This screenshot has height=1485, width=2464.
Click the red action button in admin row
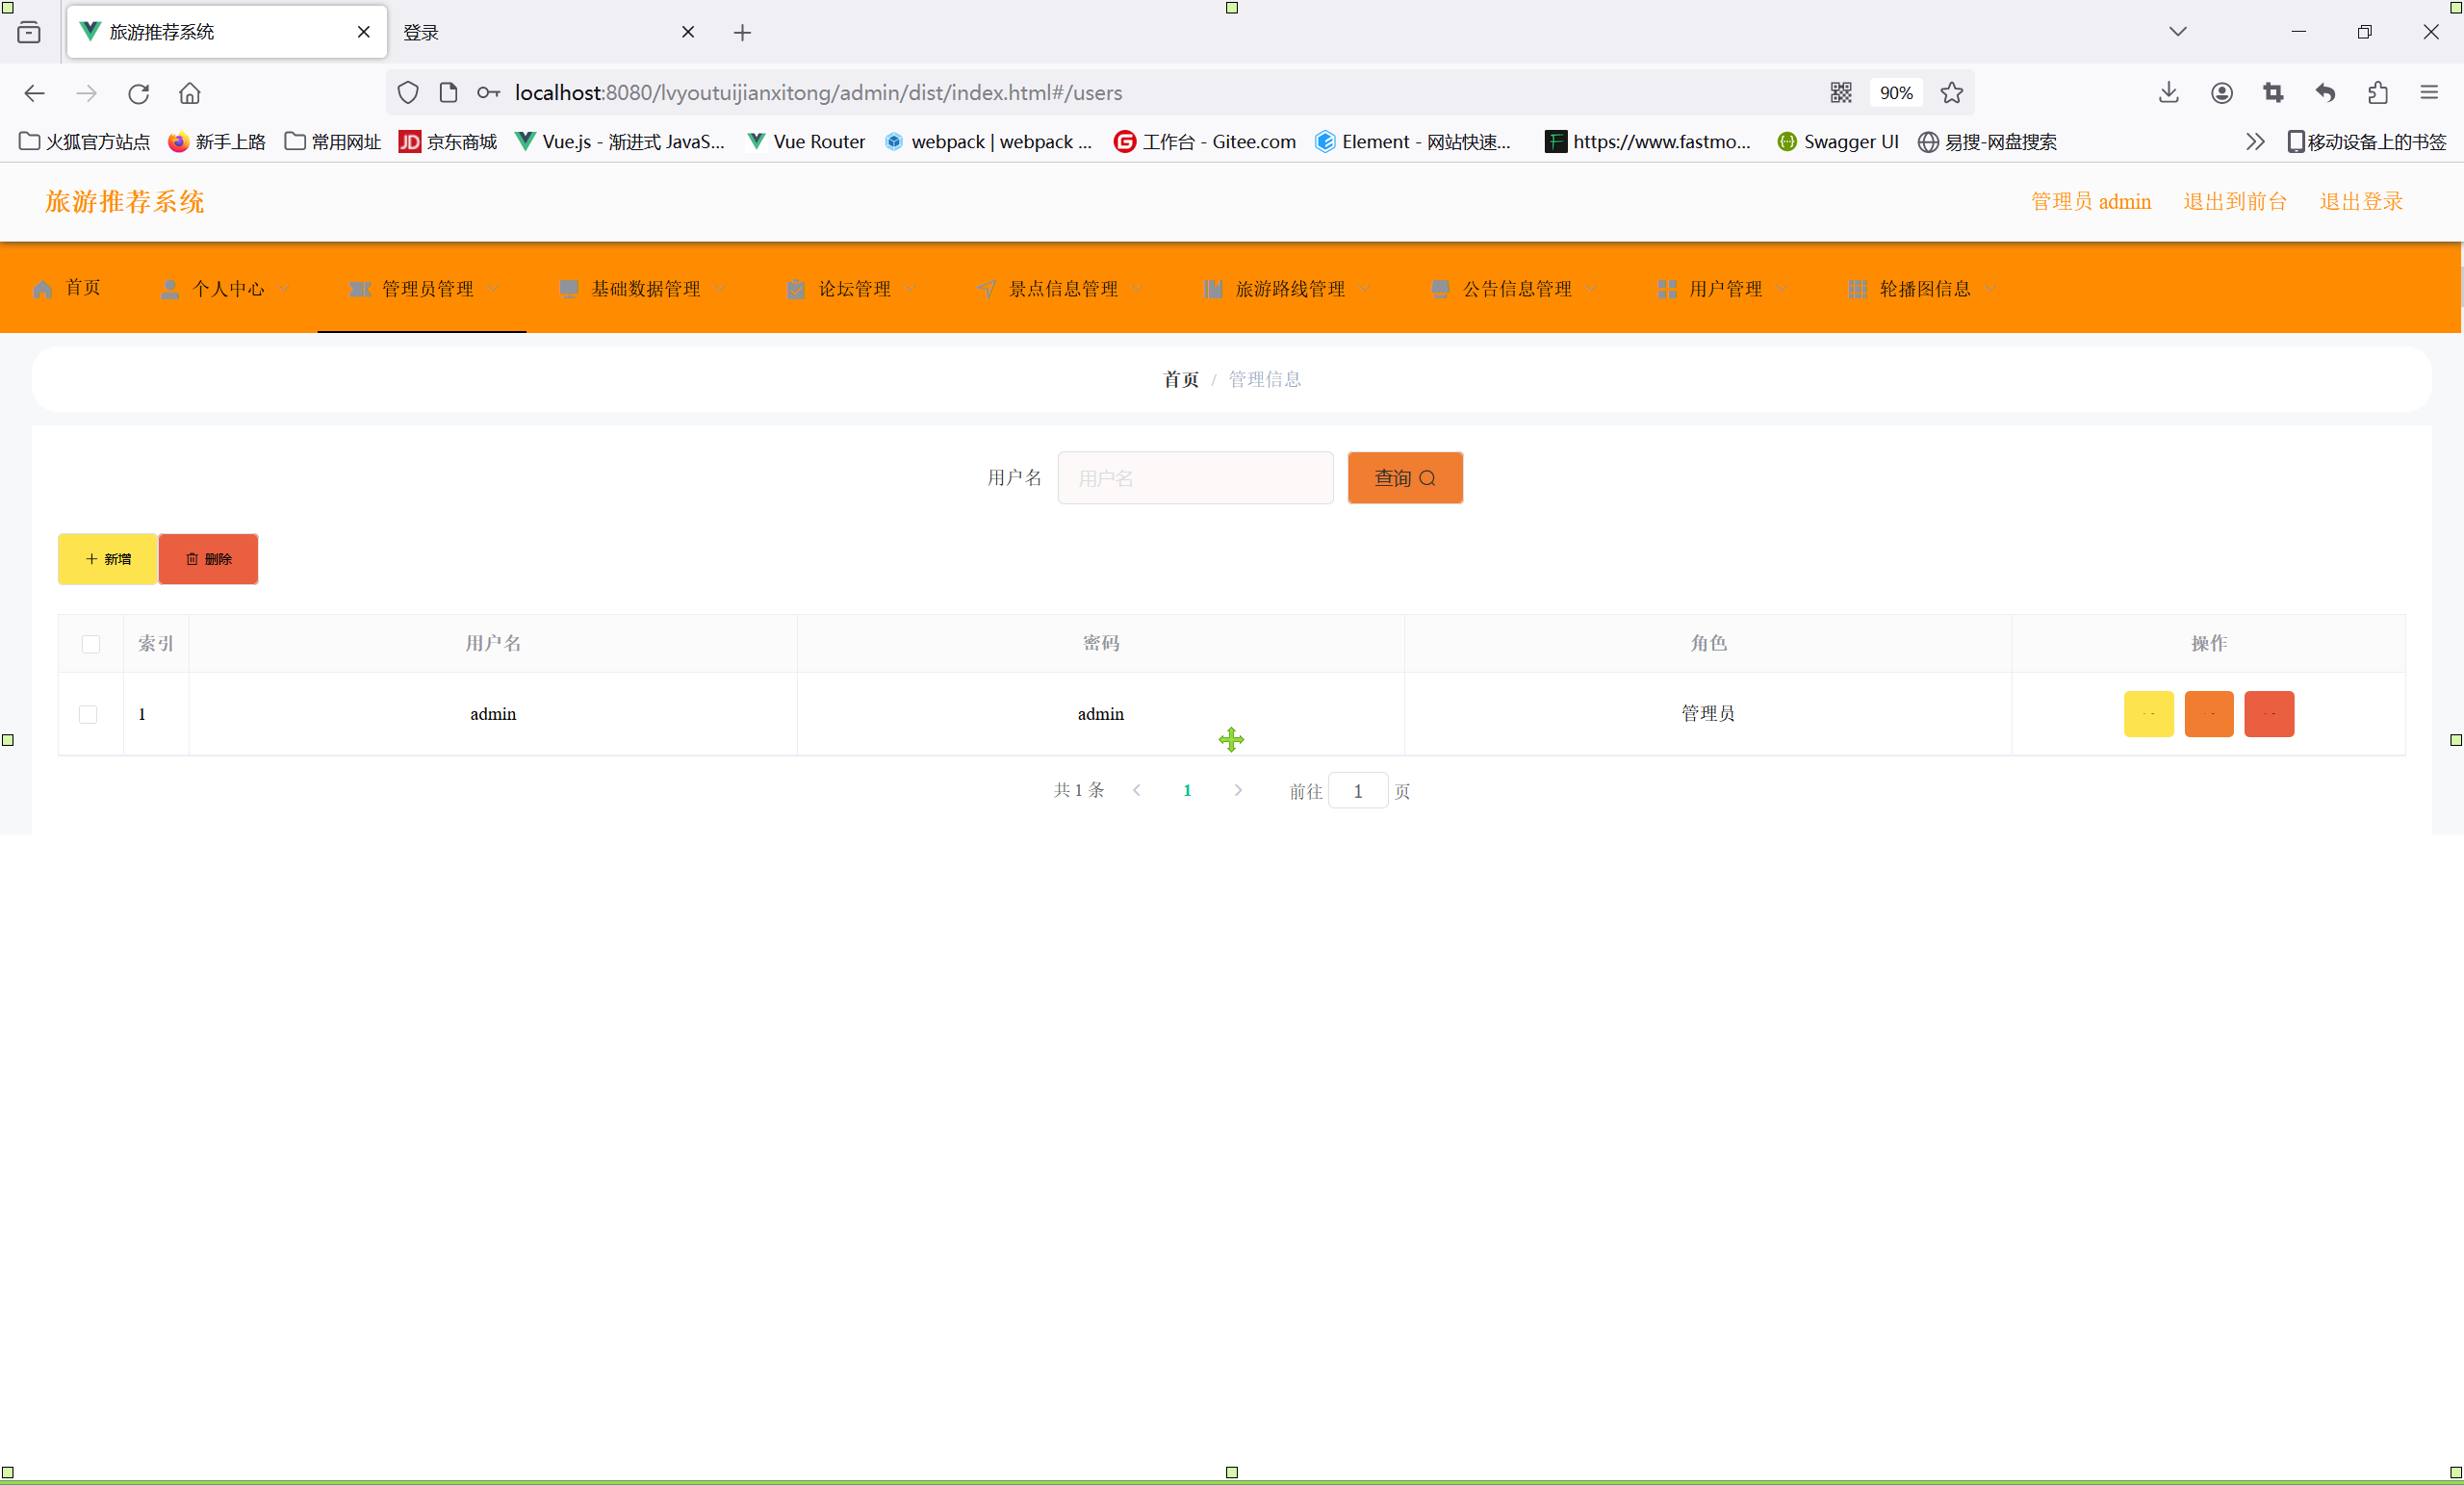pyautogui.click(x=2268, y=714)
